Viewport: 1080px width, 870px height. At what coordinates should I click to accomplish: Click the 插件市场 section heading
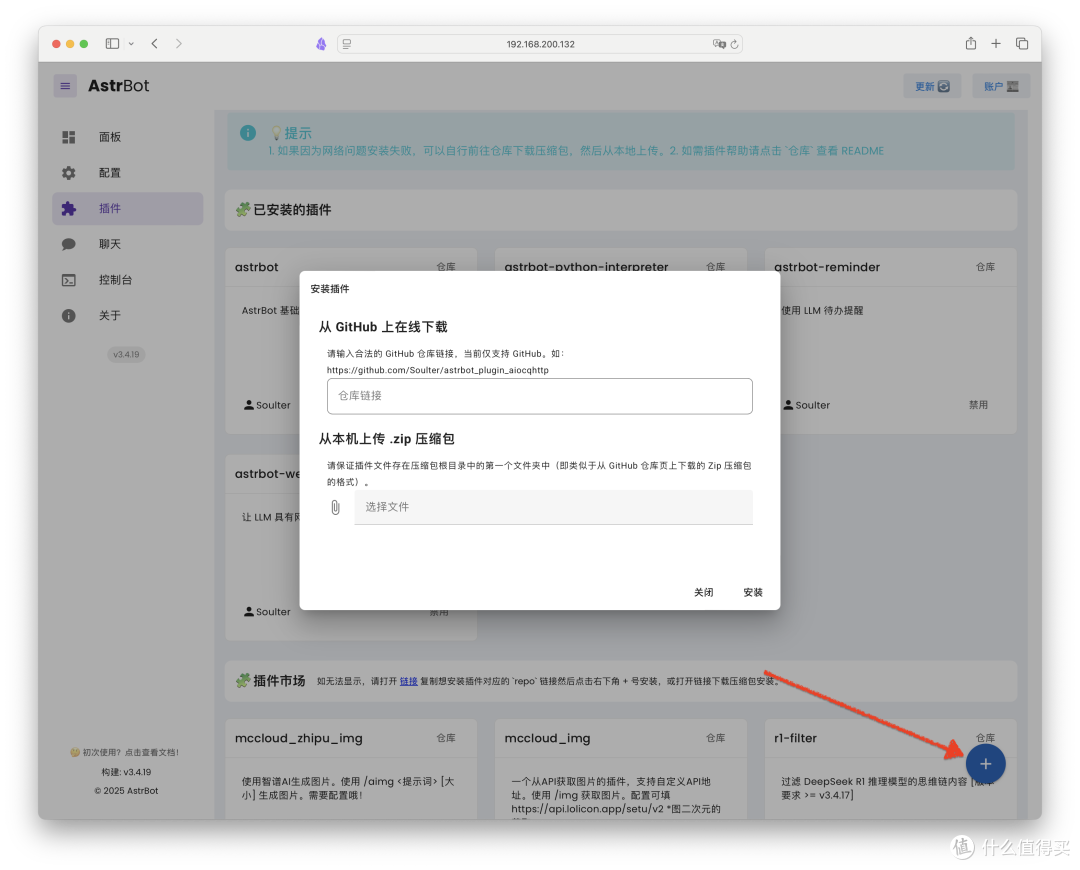[x=278, y=681]
